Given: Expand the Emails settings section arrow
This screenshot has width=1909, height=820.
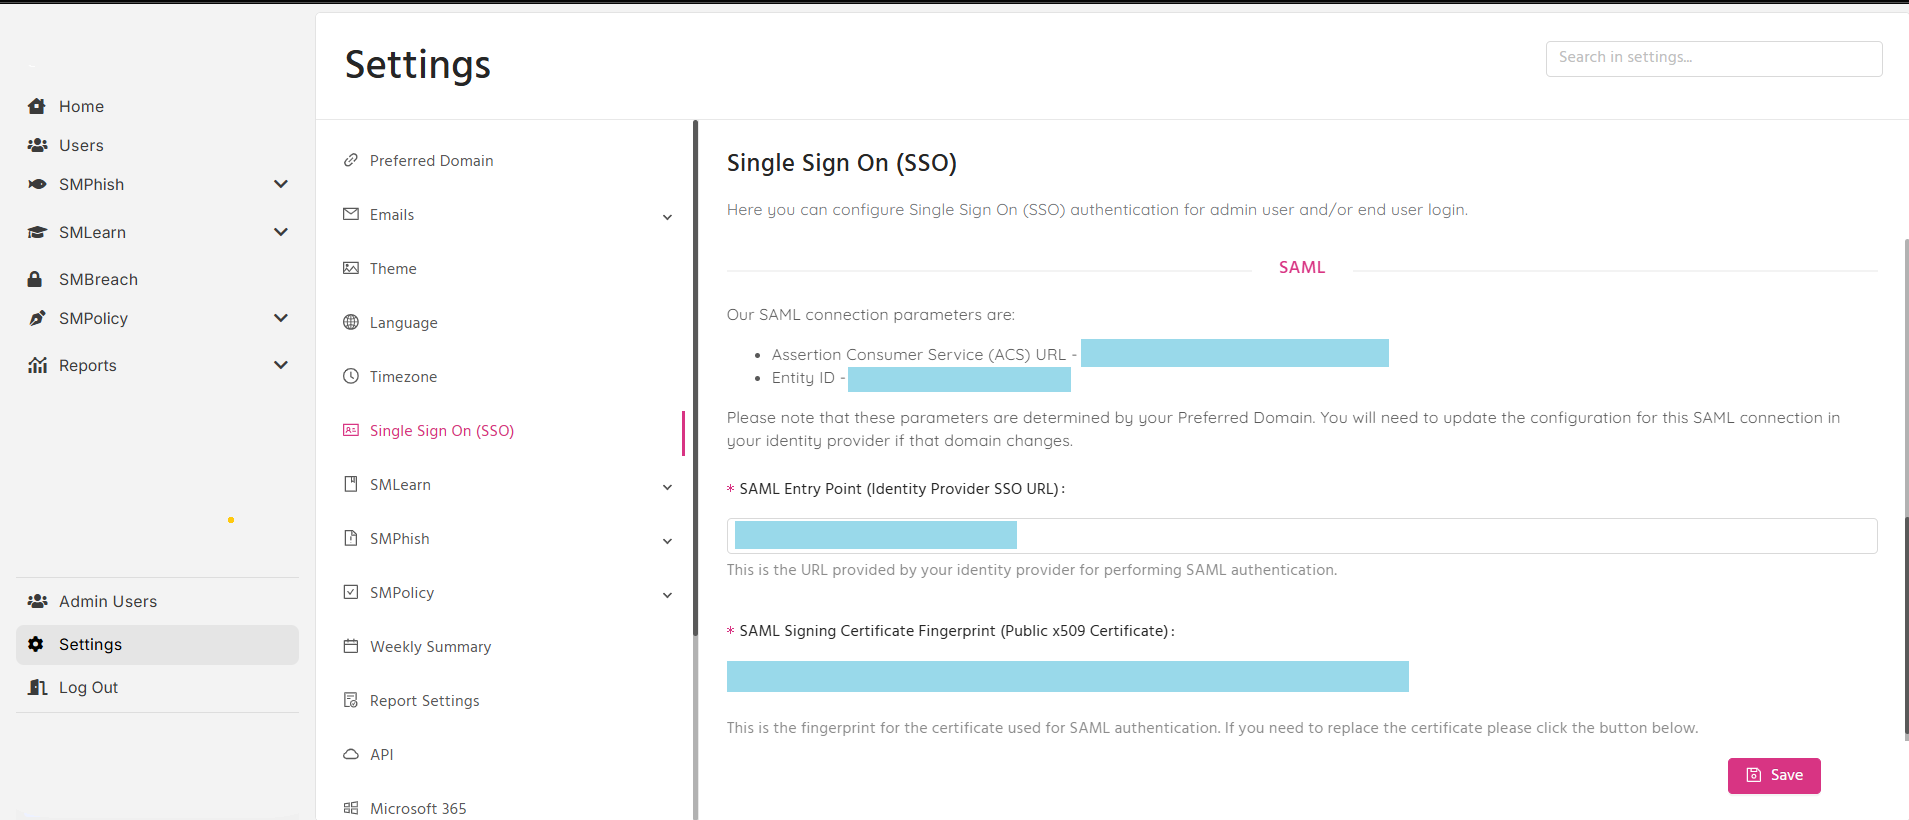Looking at the screenshot, I should [667, 217].
